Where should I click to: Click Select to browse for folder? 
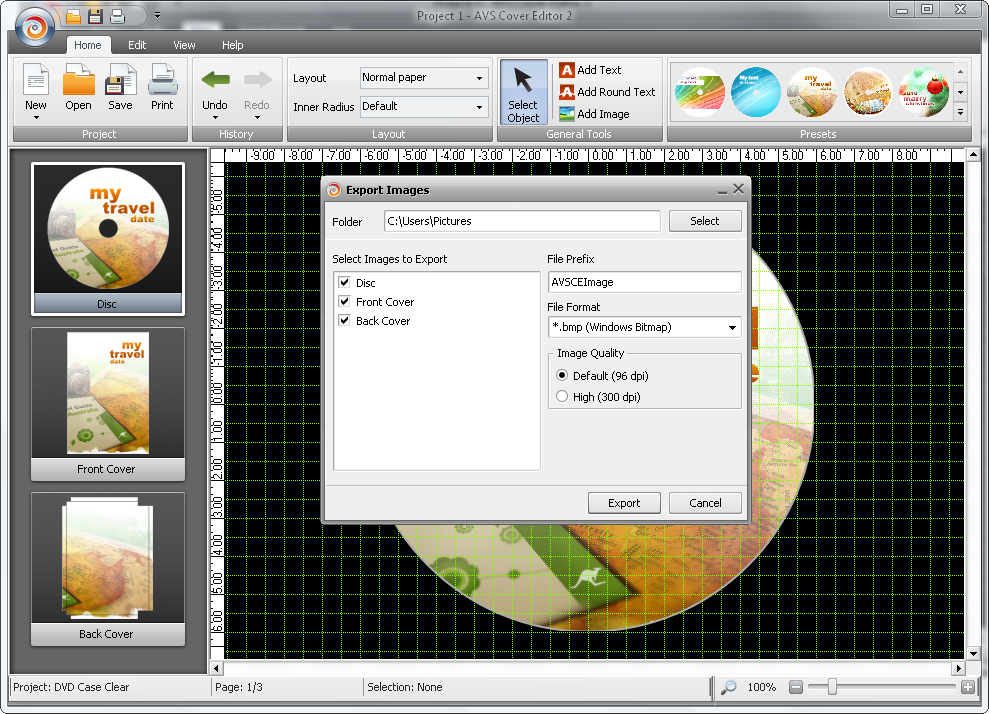click(x=704, y=221)
